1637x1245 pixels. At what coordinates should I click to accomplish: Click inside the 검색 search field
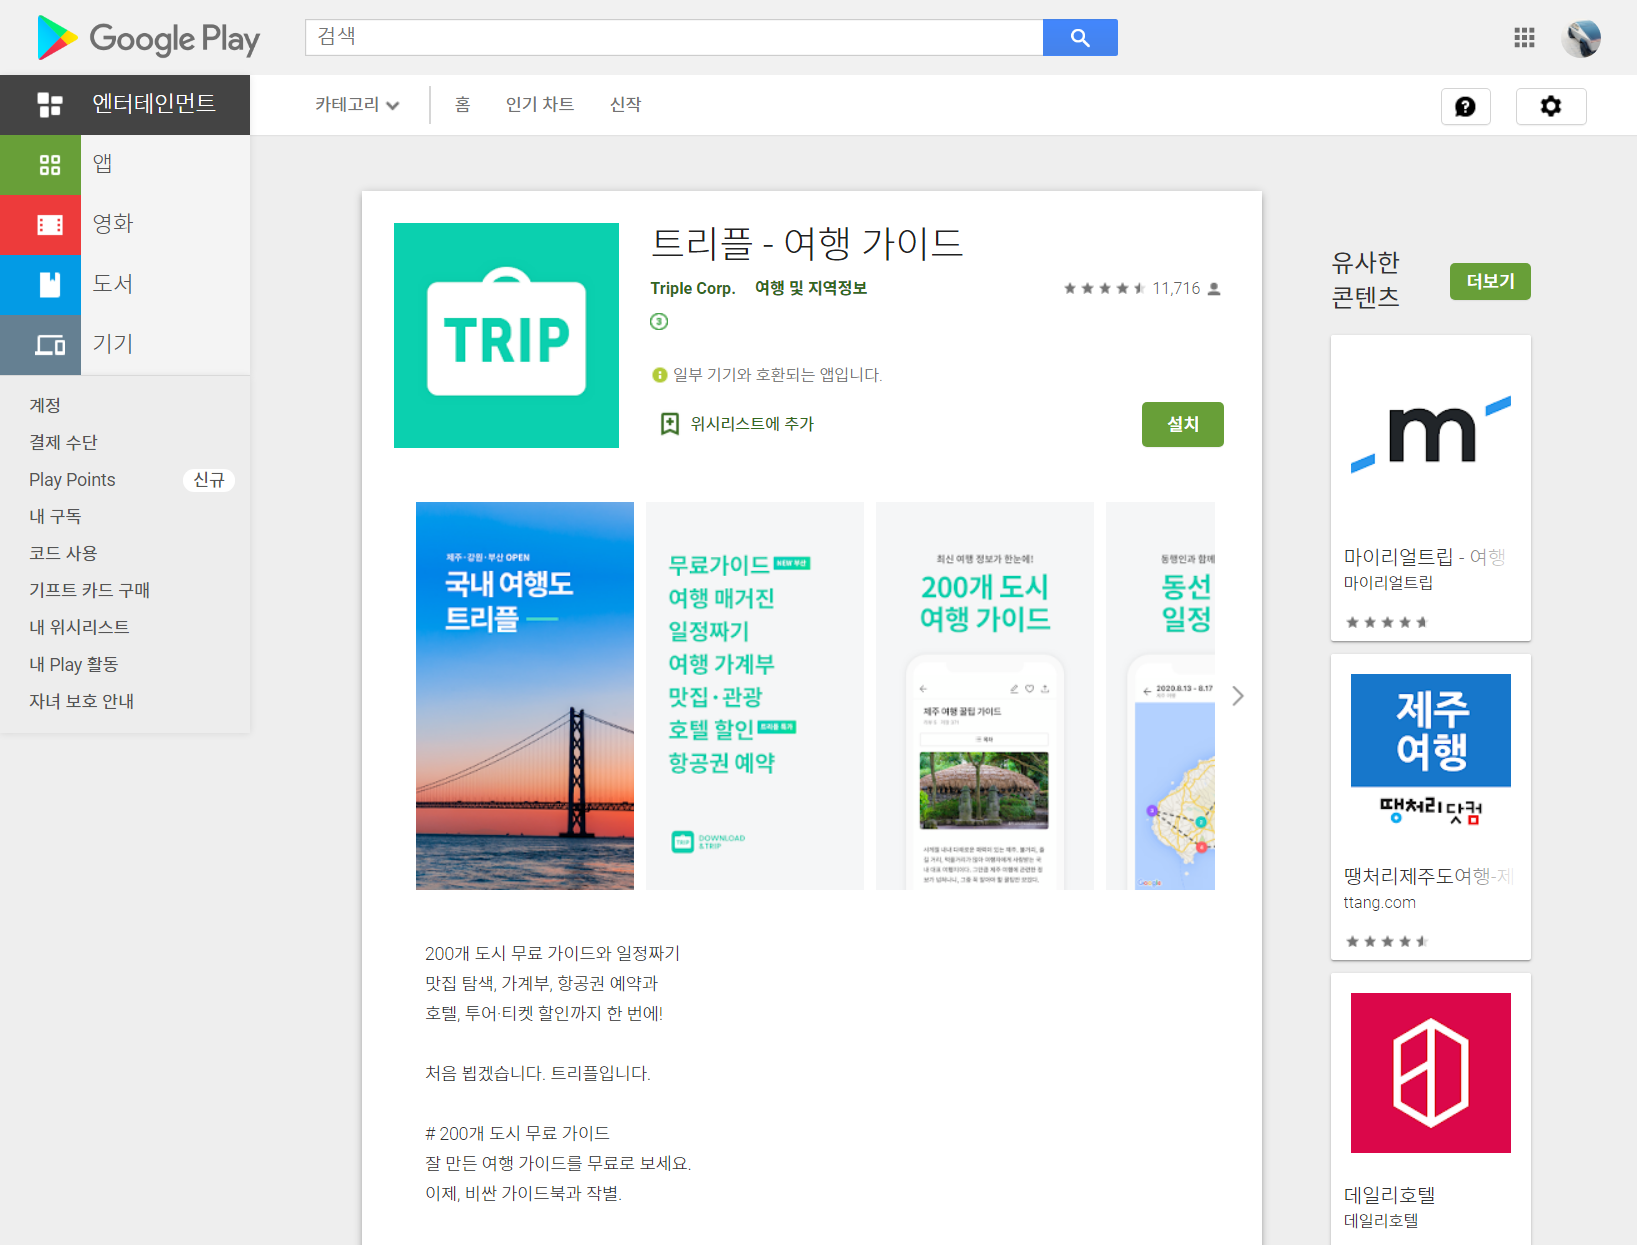674,38
